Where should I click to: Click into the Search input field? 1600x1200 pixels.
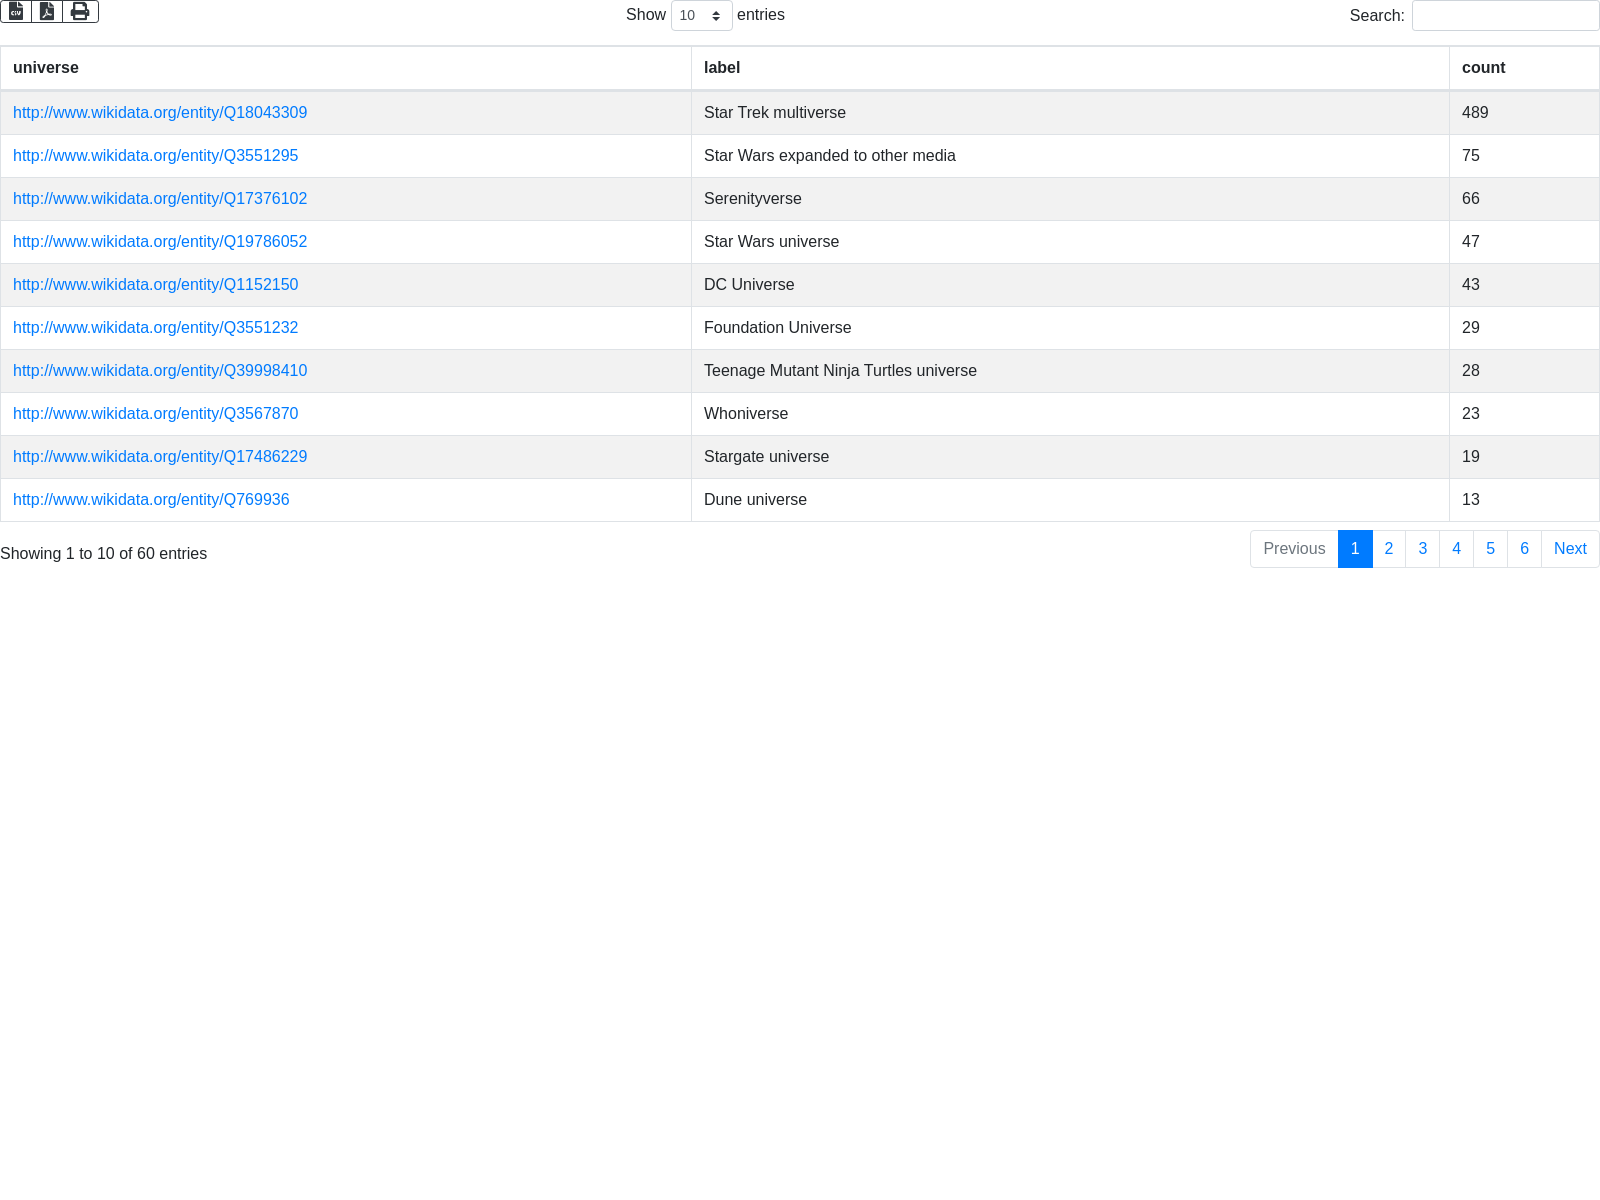tap(1505, 16)
